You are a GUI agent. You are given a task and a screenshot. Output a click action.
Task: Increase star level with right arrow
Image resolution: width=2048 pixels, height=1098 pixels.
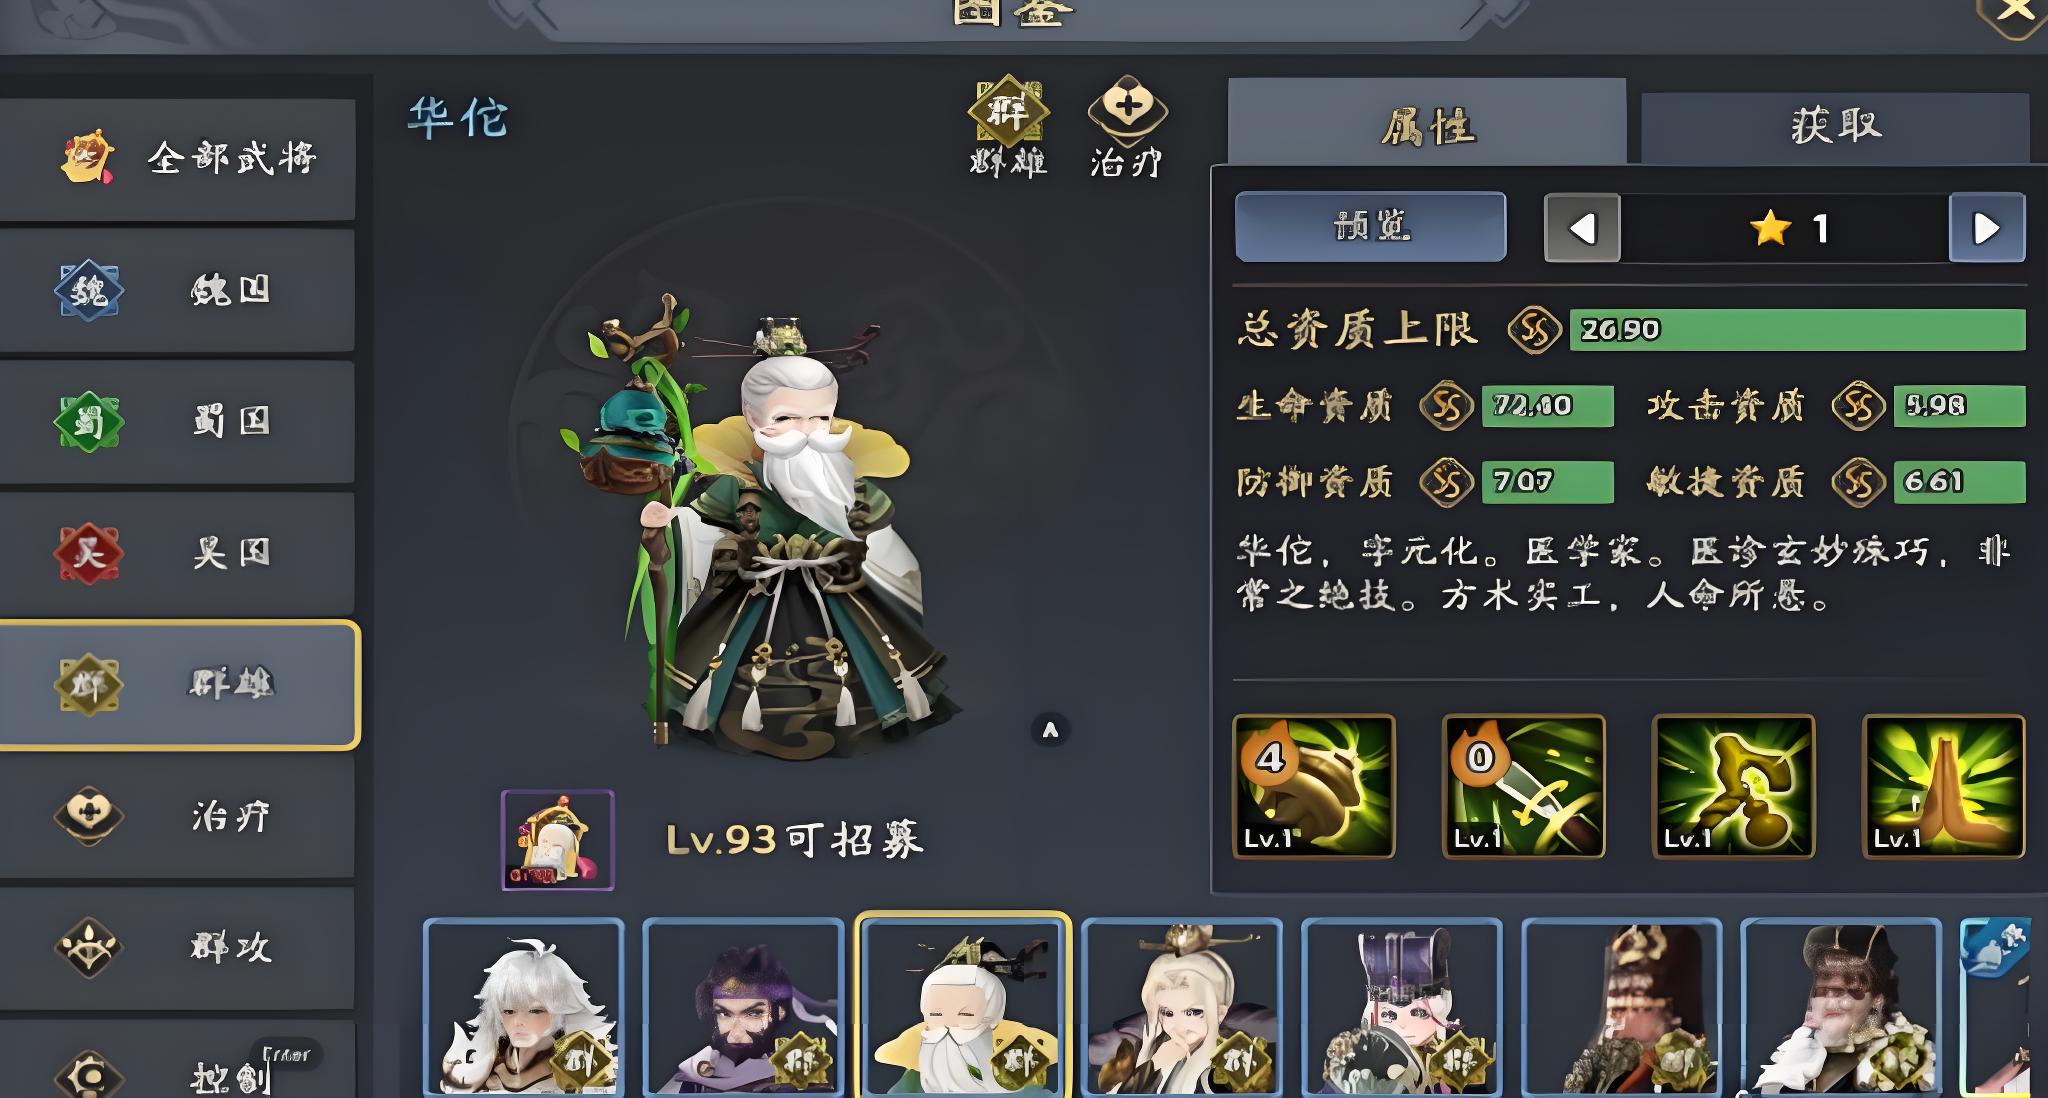[1987, 228]
